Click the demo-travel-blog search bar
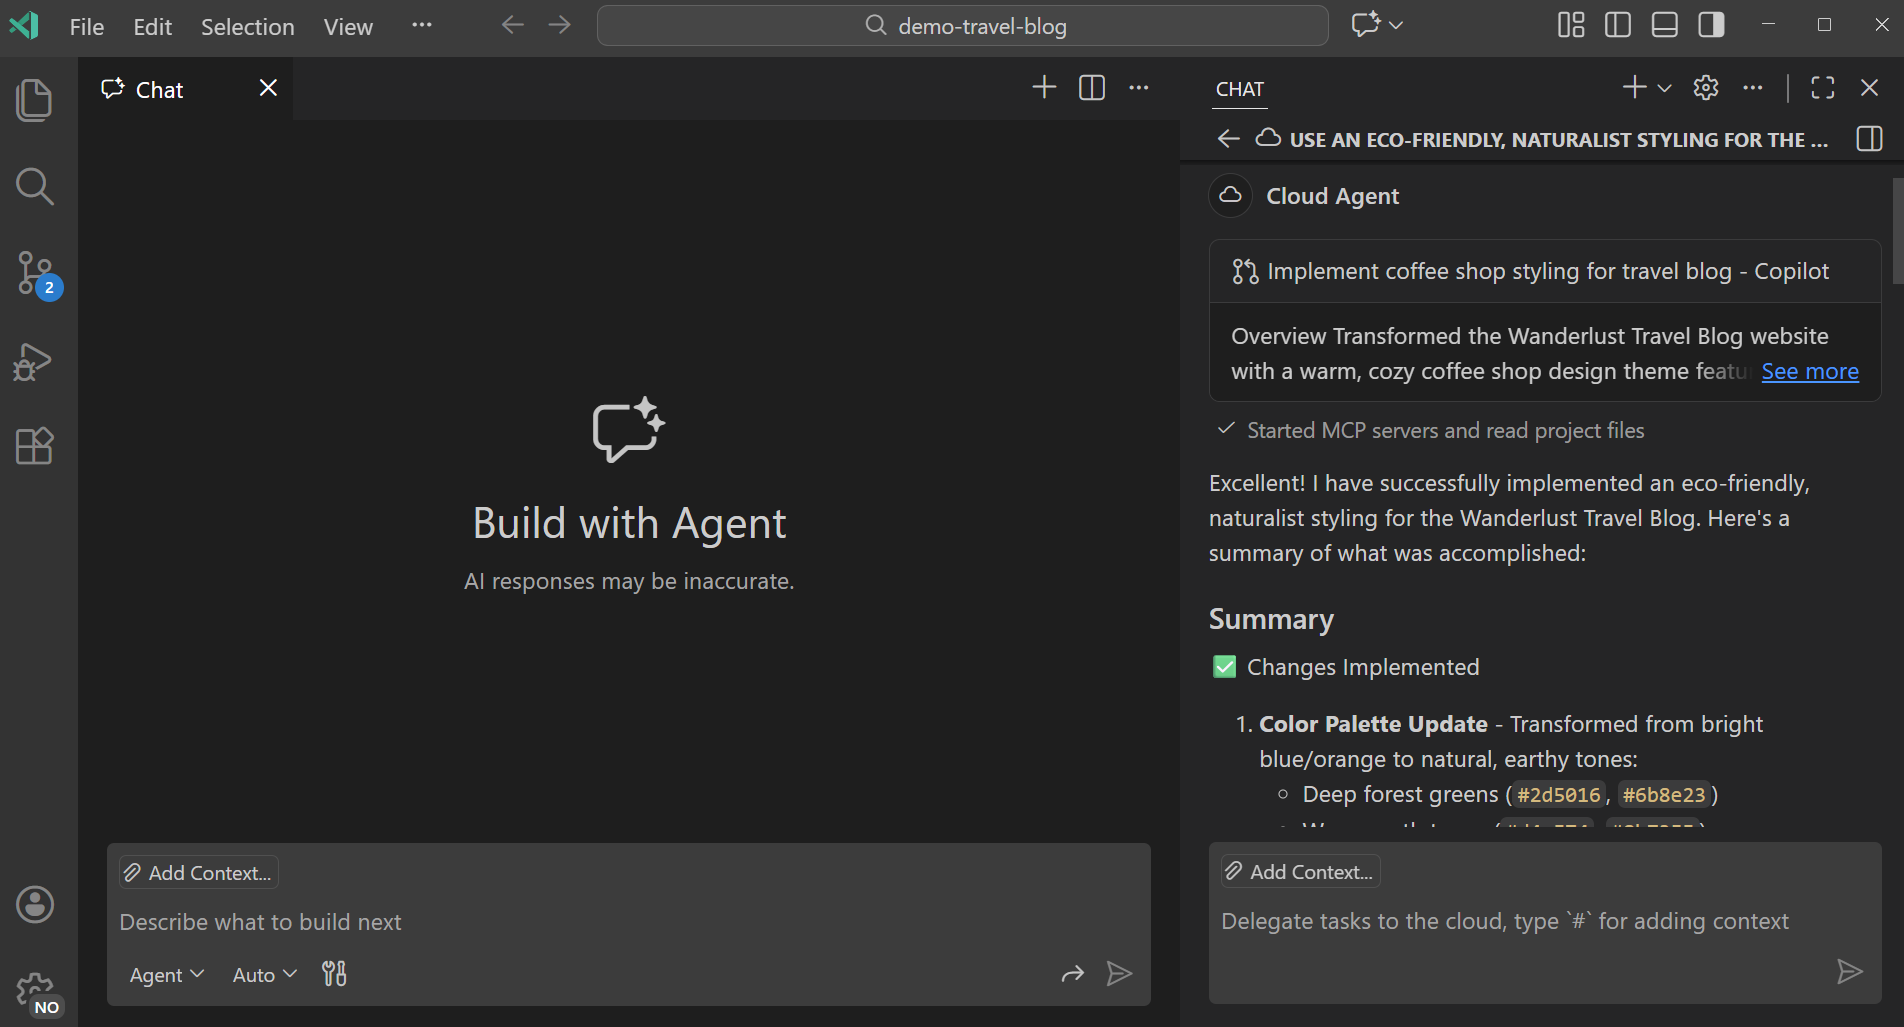The width and height of the screenshot is (1904, 1027). pos(962,26)
